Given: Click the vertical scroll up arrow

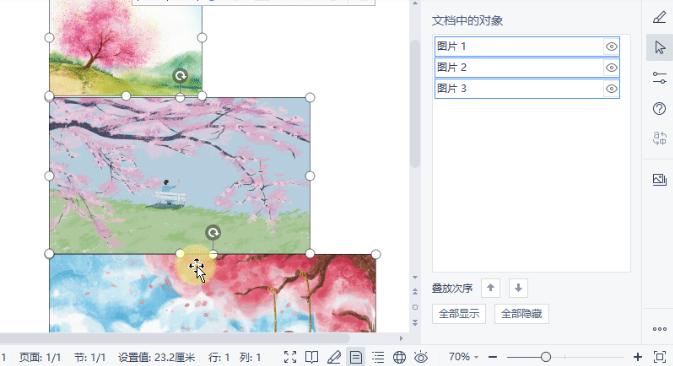Looking at the screenshot, I should click(415, 3).
